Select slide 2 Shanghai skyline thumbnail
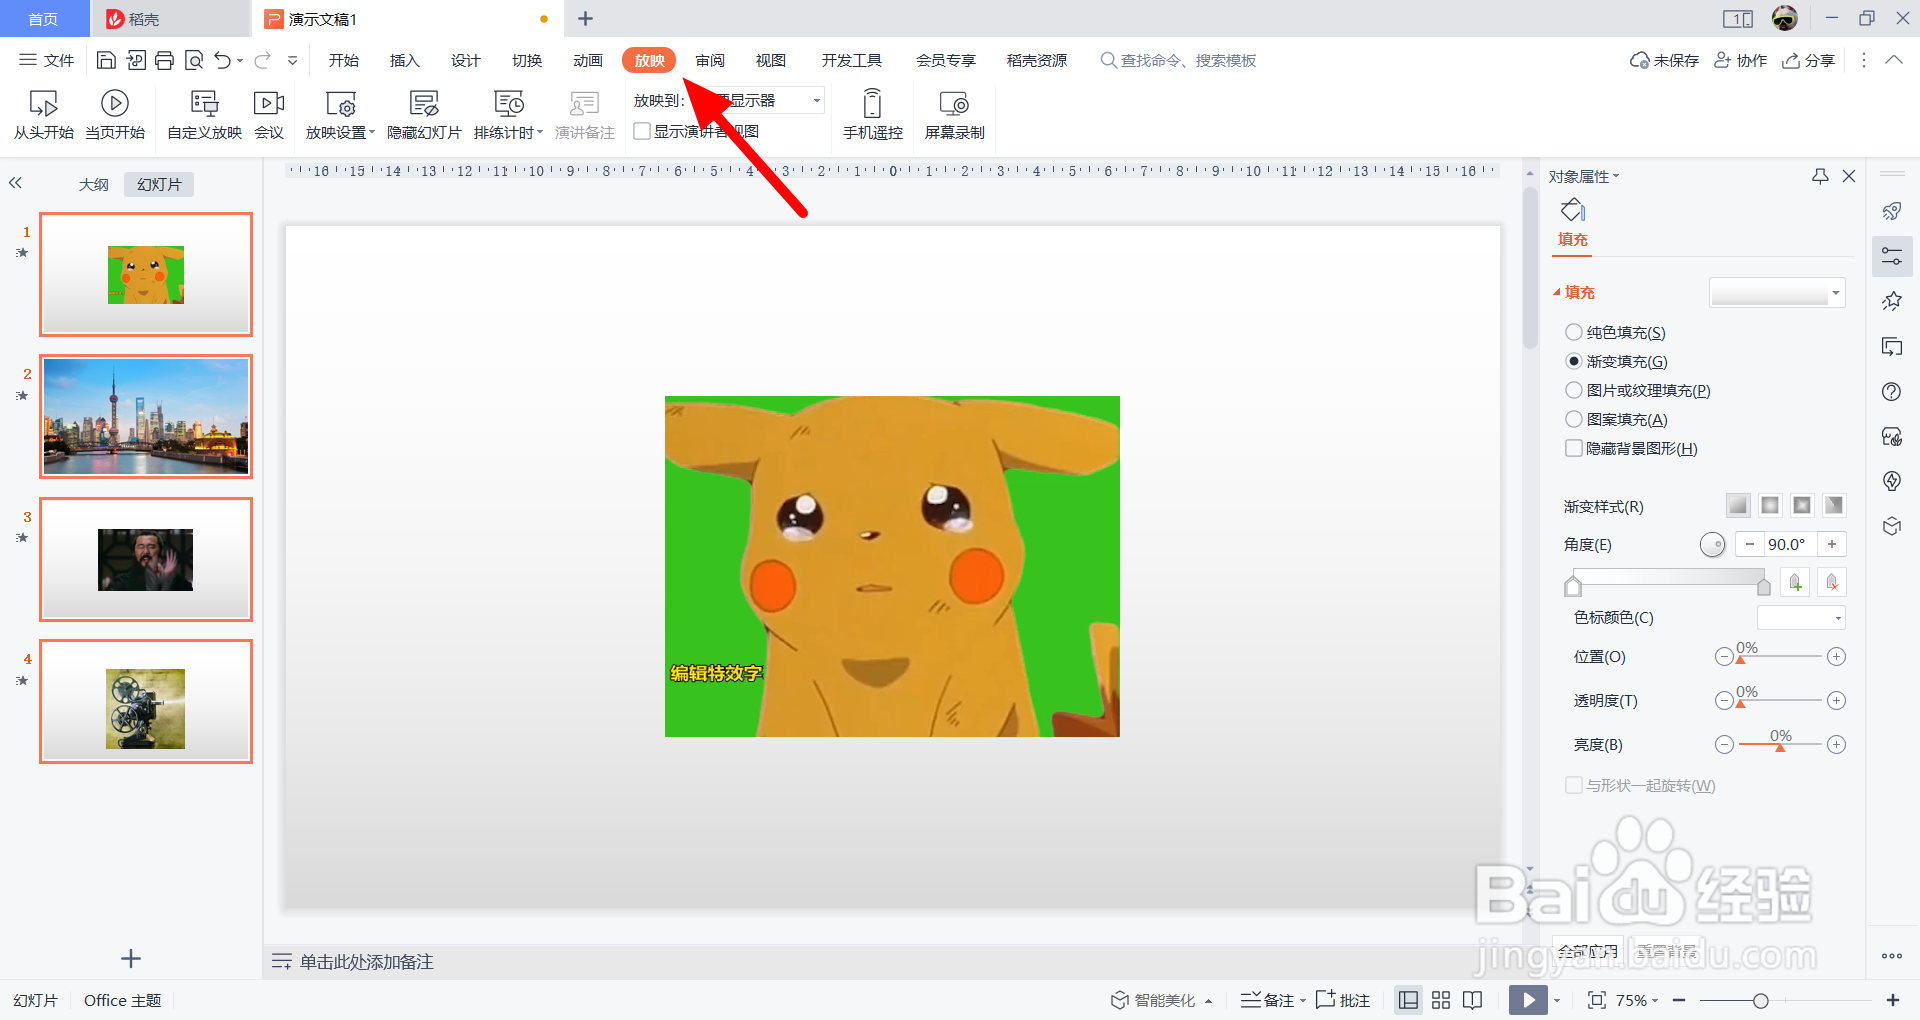The image size is (1920, 1020). [146, 417]
